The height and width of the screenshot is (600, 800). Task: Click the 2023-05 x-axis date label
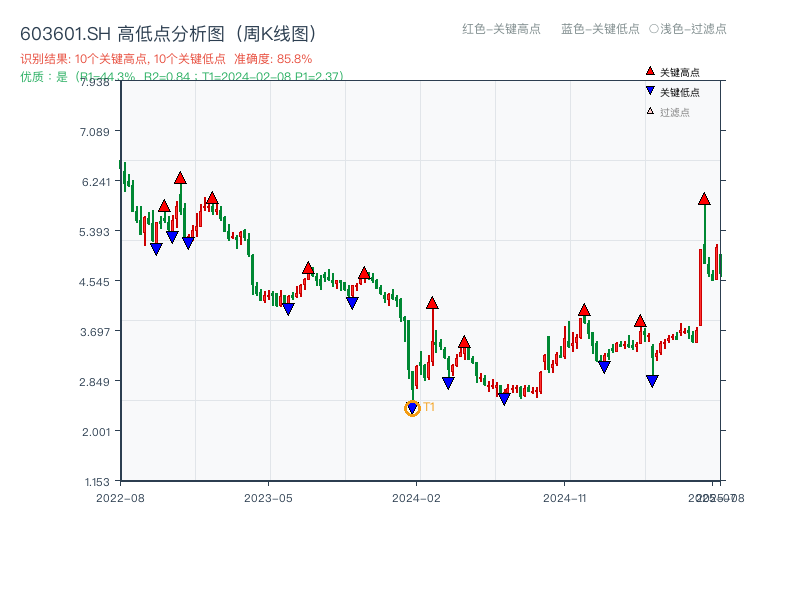[x=268, y=497]
